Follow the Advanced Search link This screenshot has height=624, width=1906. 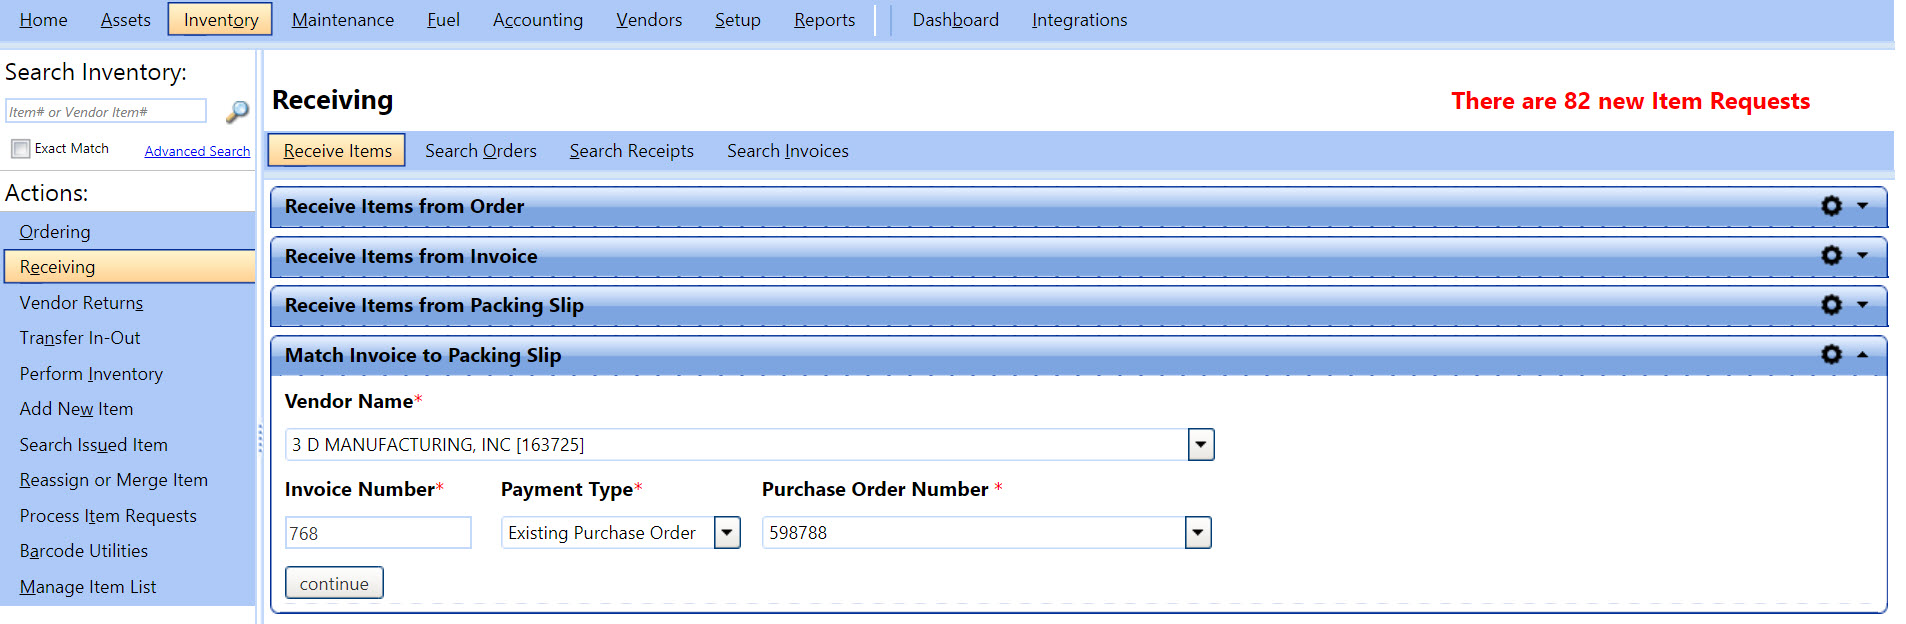197,151
